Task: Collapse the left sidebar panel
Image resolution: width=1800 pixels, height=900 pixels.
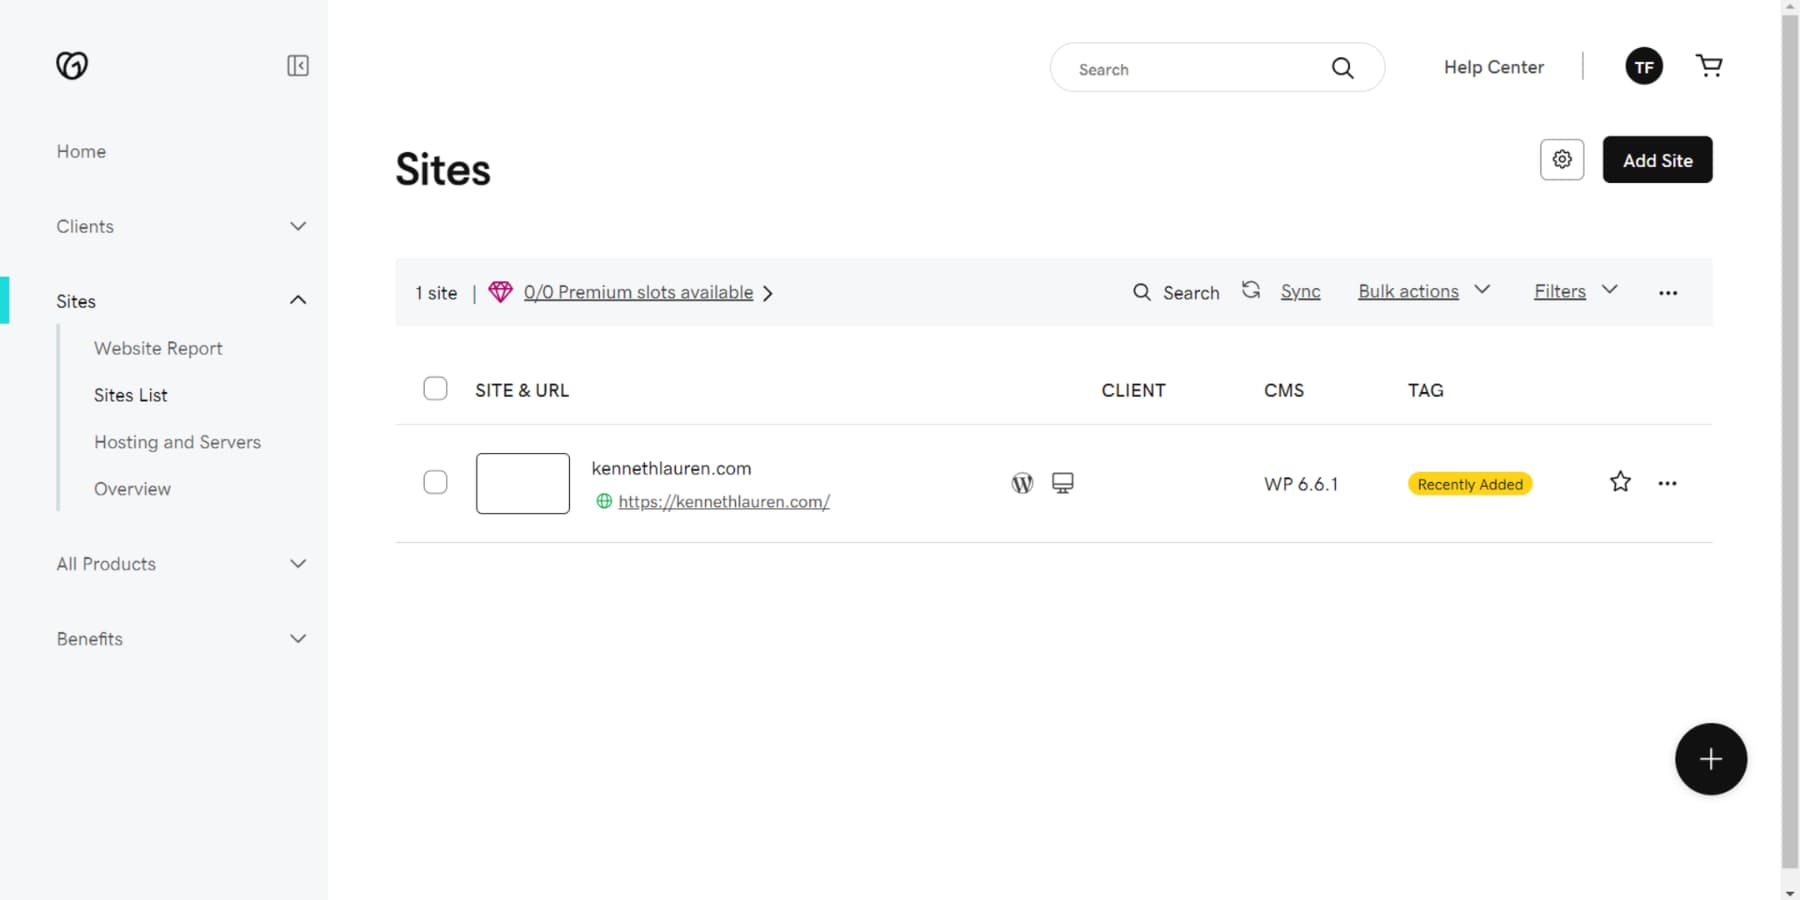Action: tap(297, 65)
